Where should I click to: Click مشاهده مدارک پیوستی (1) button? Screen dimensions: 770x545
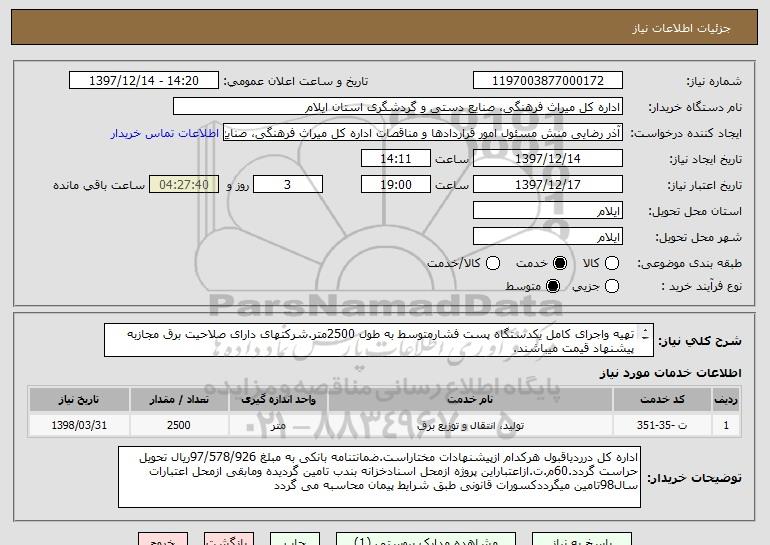[426, 539]
